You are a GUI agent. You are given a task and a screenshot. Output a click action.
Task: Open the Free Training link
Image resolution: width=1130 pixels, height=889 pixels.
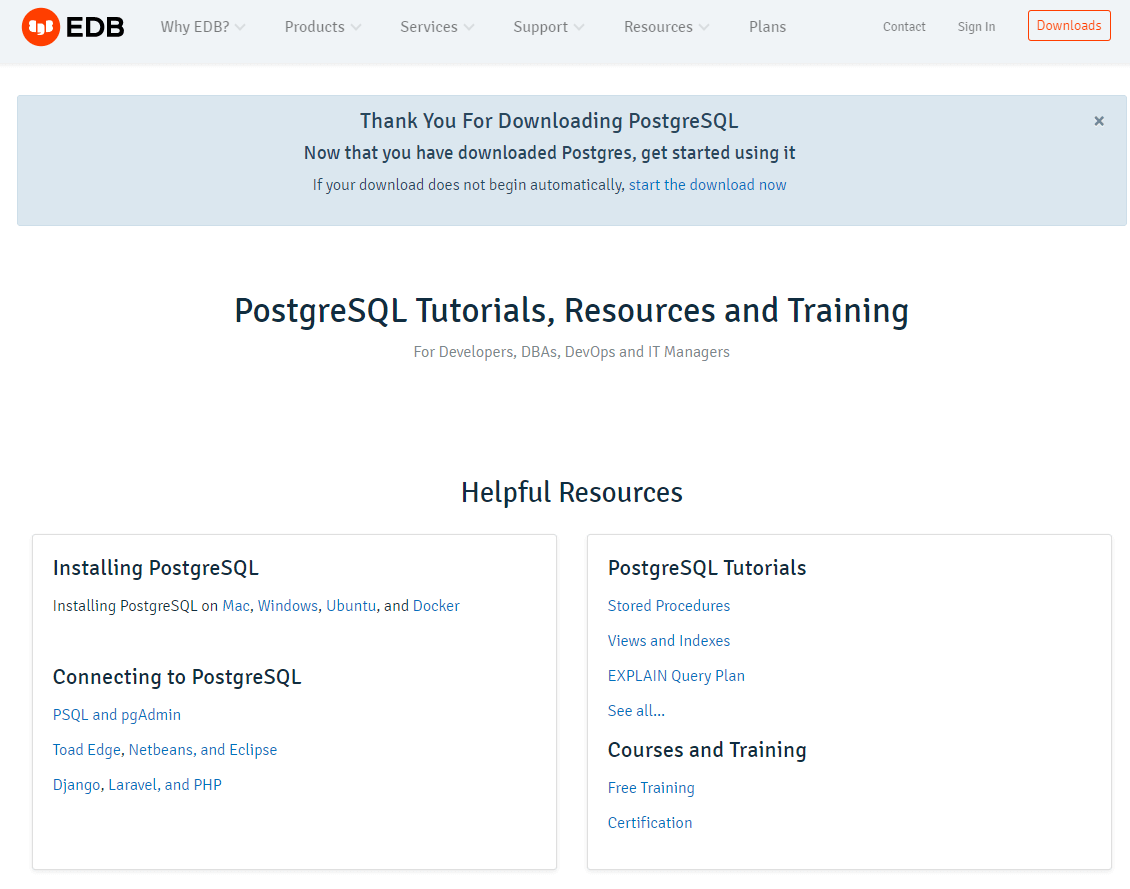click(651, 787)
